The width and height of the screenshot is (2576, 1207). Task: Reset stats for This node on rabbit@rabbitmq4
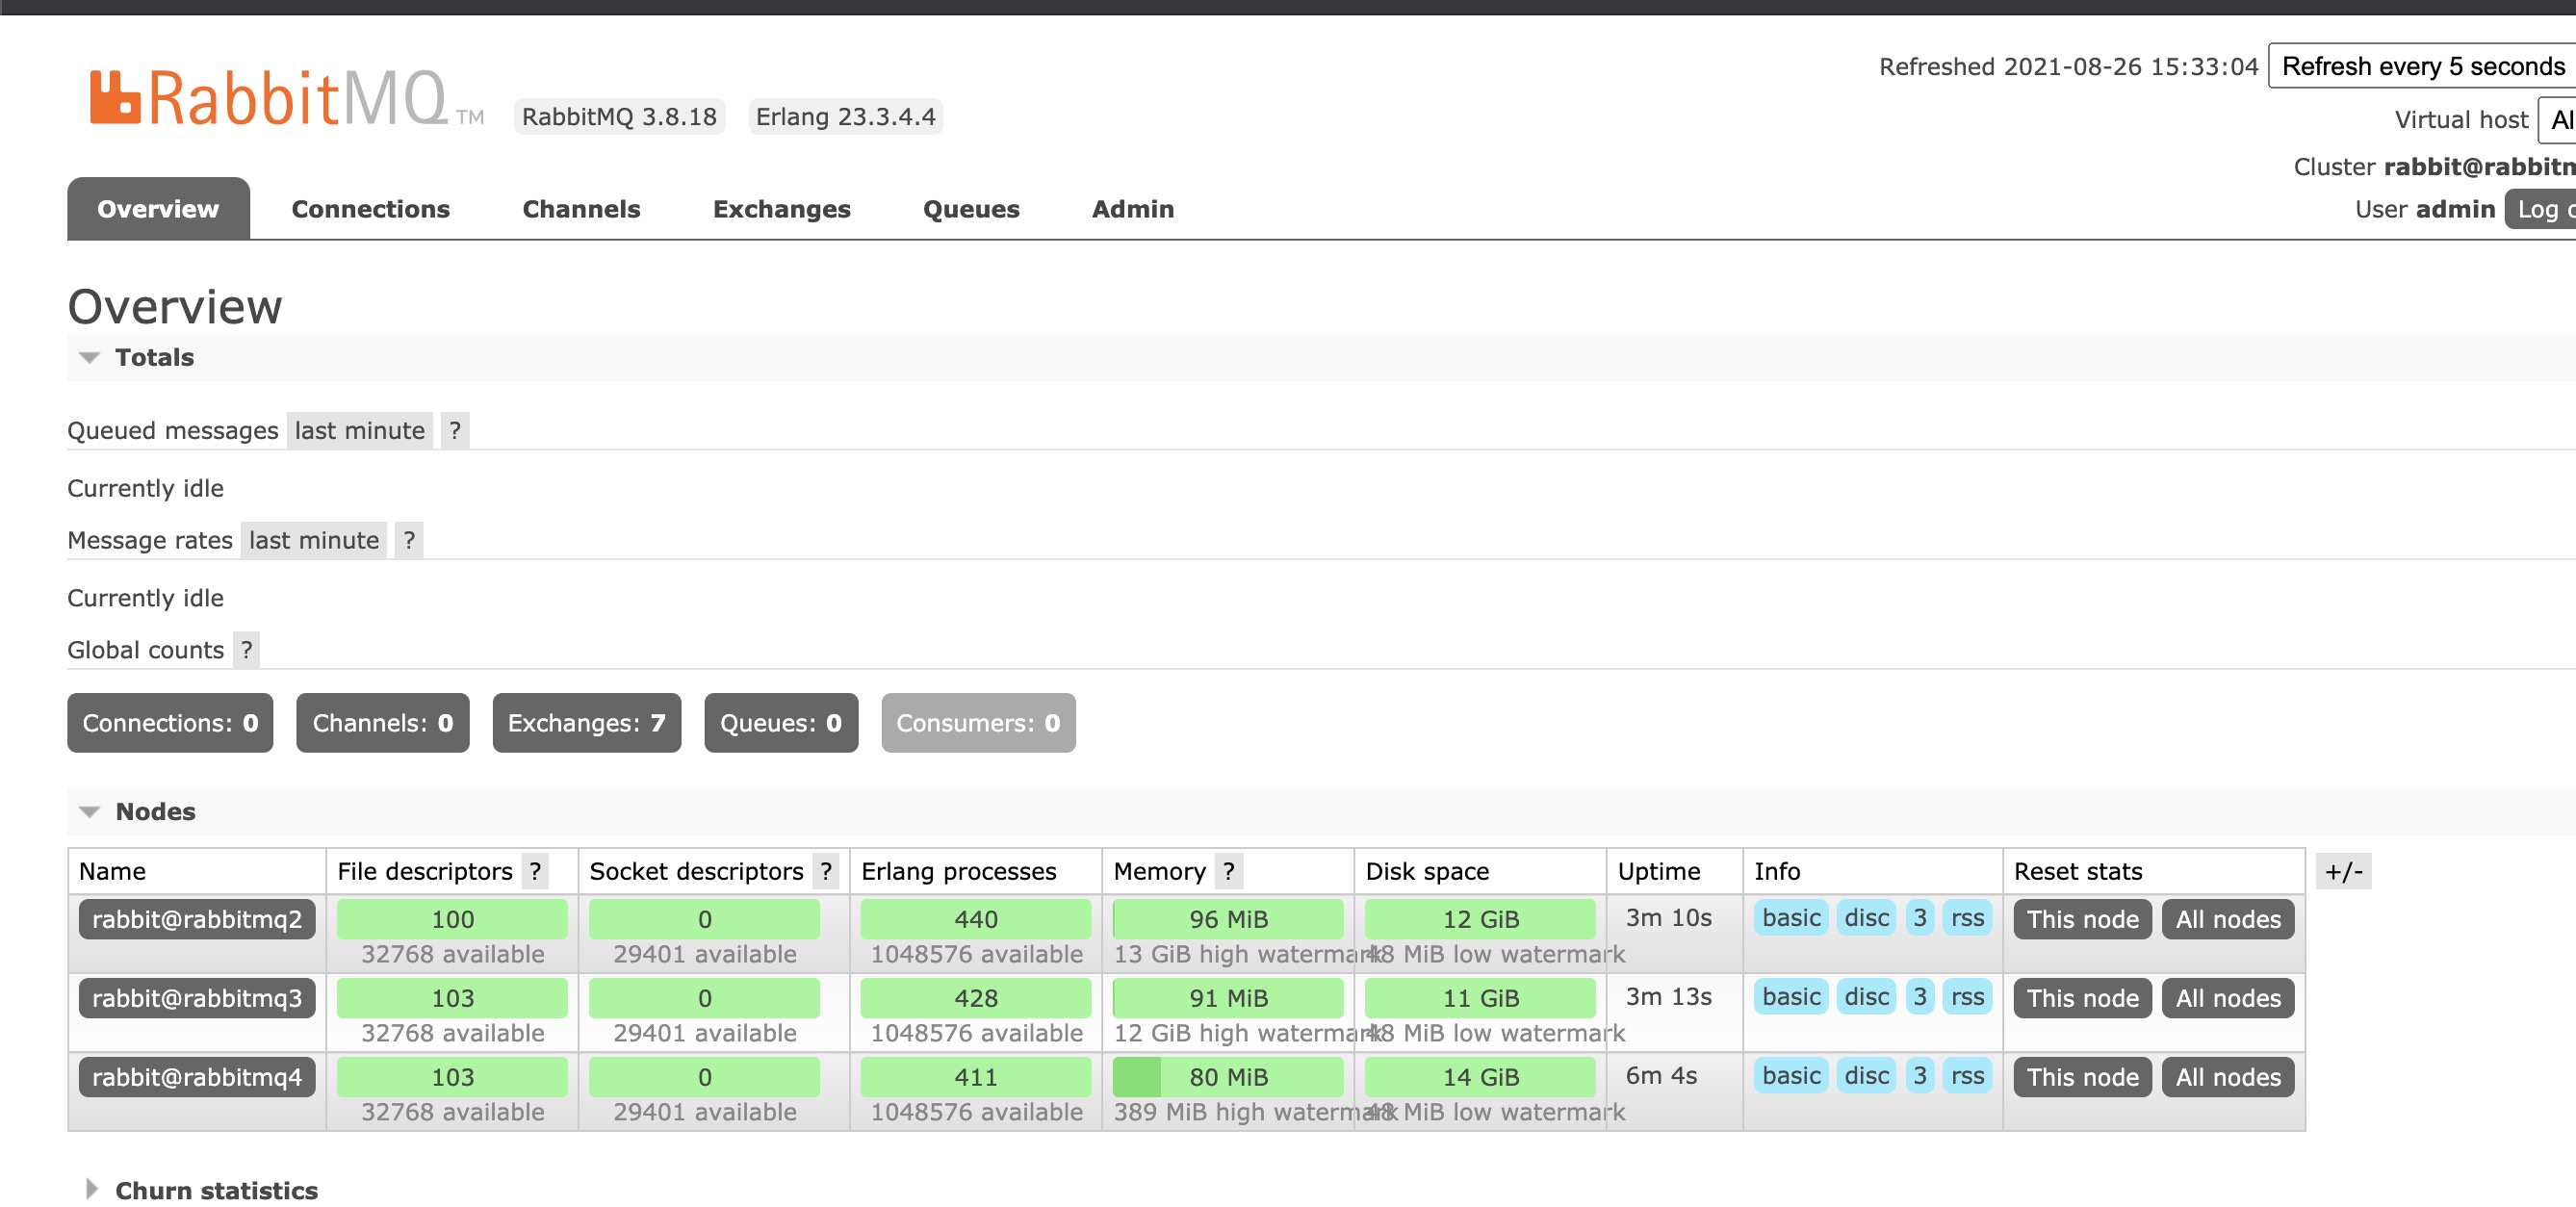pyautogui.click(x=2081, y=1077)
